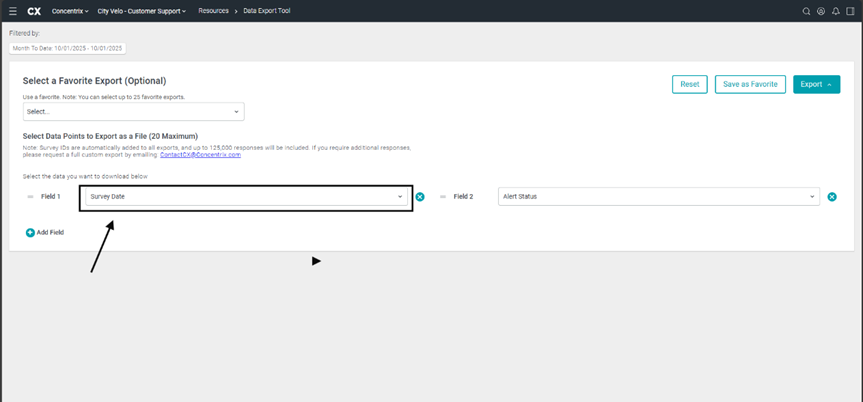The height and width of the screenshot is (402, 863).
Task: Remove Field 2 using its X icon
Action: click(x=832, y=197)
